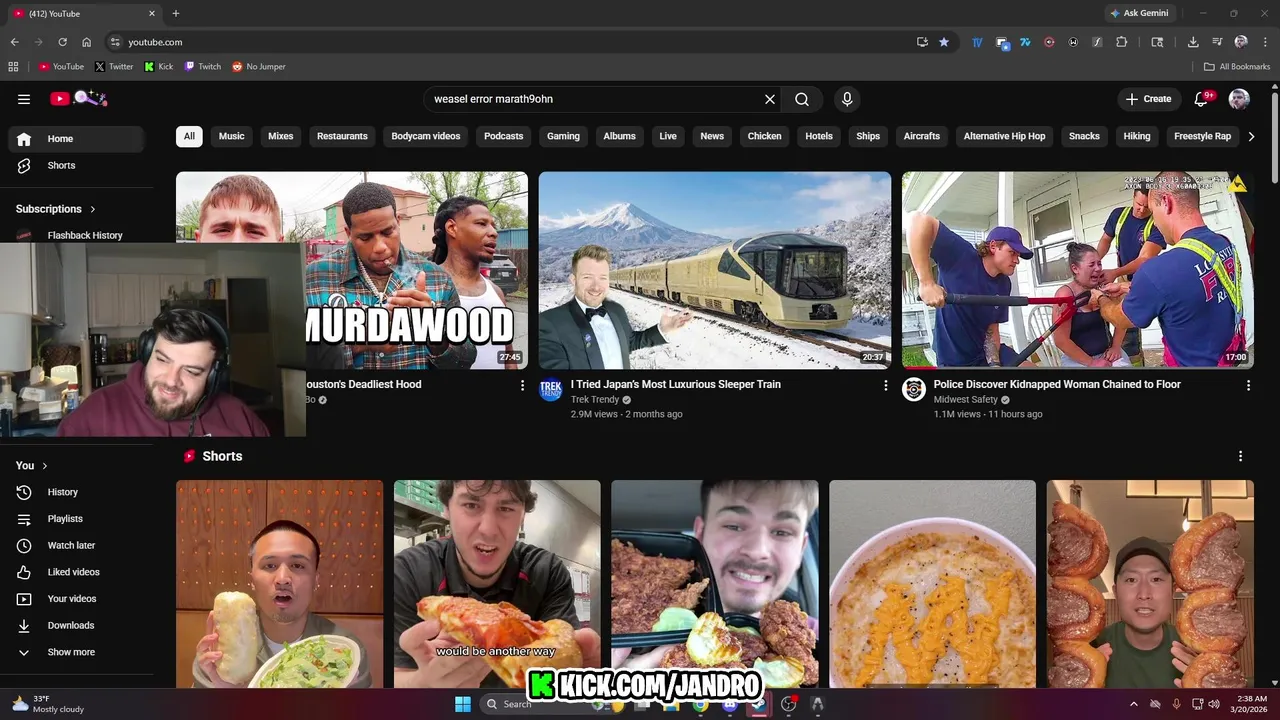
Task: Open Japan sleeper train video thumbnail
Action: (715, 270)
